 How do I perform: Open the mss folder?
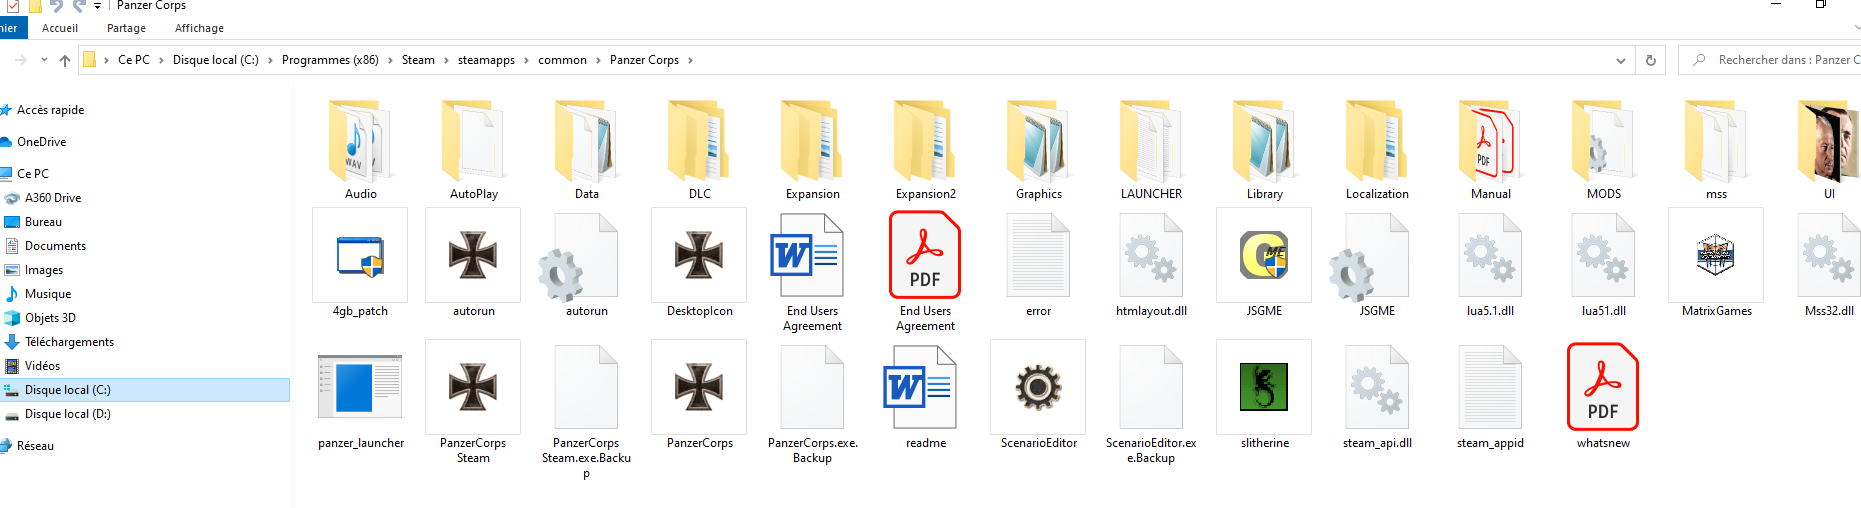coord(1716,150)
